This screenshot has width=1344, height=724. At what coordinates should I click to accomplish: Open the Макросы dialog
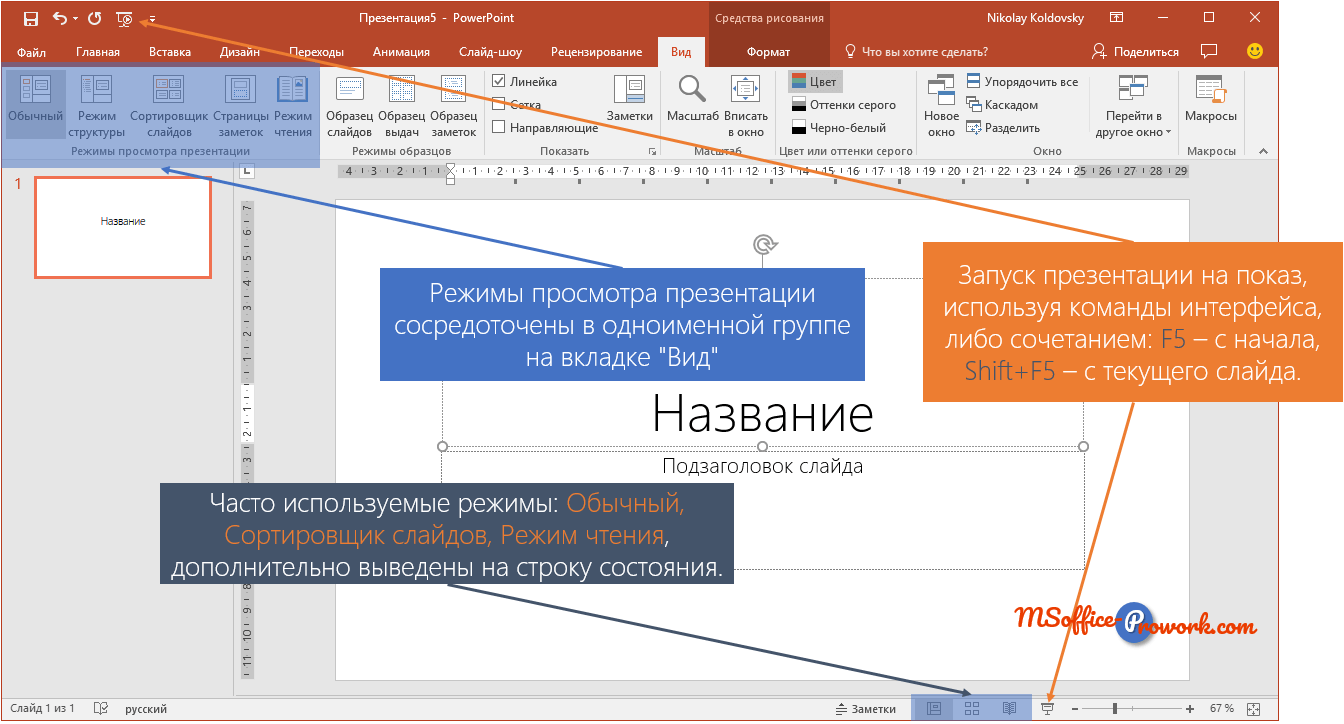[x=1210, y=103]
